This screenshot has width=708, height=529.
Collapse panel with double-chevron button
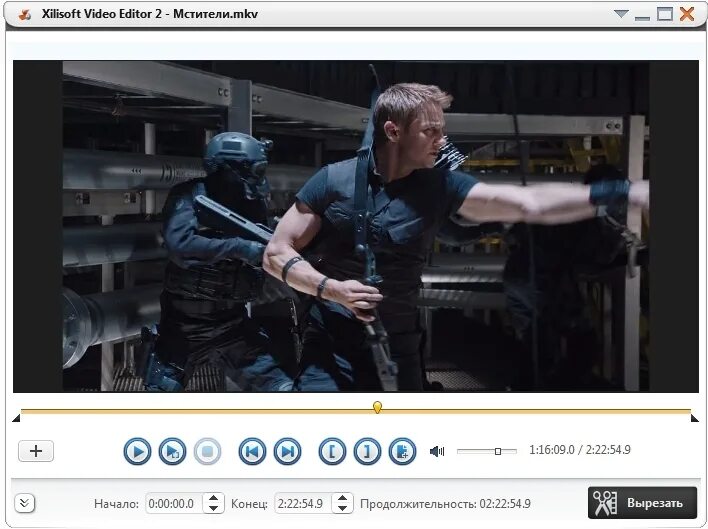coord(25,503)
